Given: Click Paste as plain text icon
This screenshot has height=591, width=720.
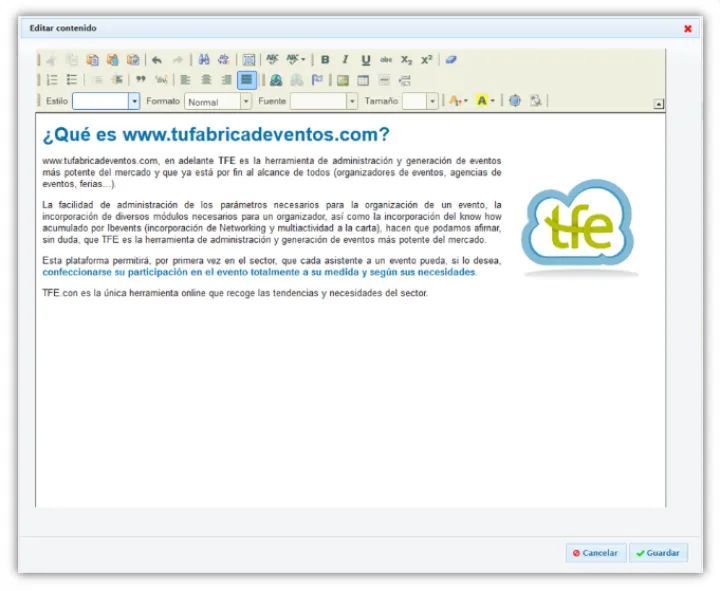Looking at the screenshot, I should [112, 60].
